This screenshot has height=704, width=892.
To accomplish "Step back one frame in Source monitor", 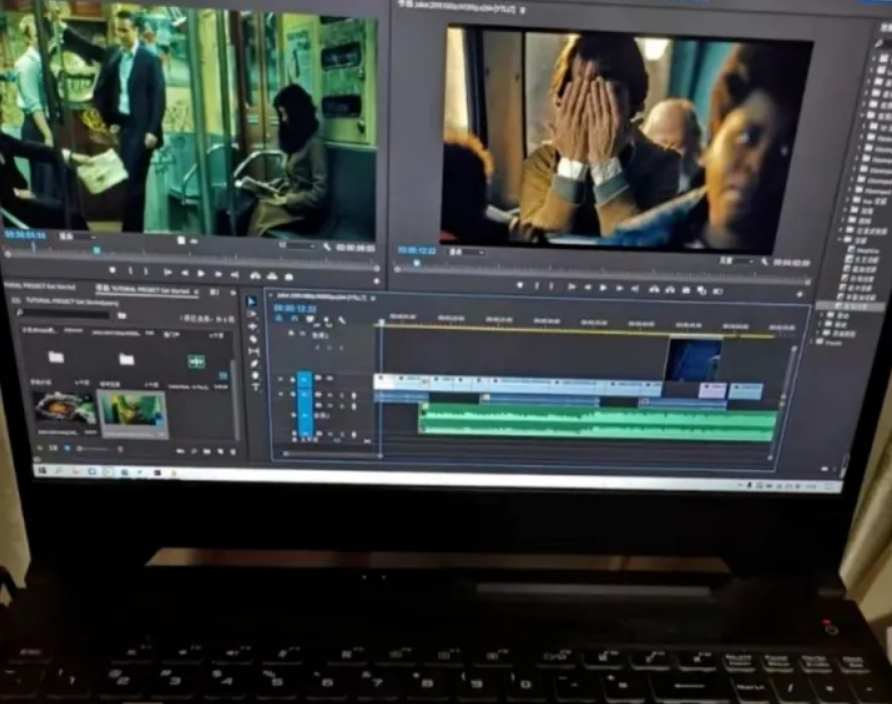I will point(185,273).
